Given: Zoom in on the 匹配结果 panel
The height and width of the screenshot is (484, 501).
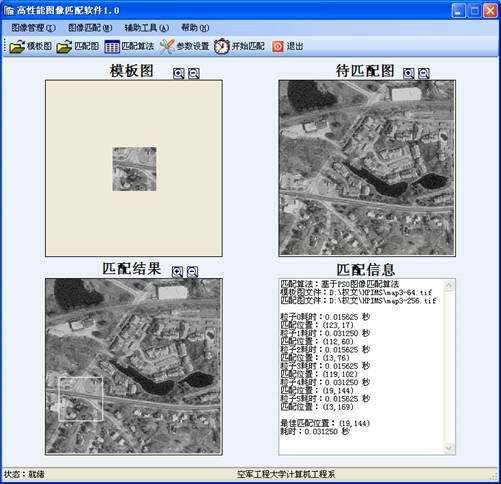Looking at the screenshot, I should tap(177, 272).
